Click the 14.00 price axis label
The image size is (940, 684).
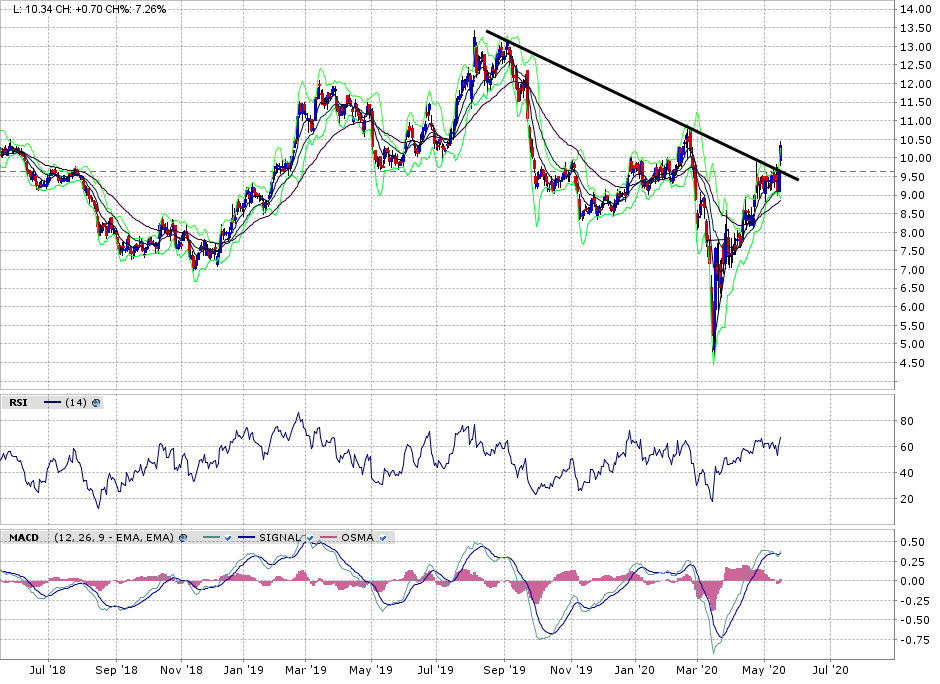click(915, 10)
